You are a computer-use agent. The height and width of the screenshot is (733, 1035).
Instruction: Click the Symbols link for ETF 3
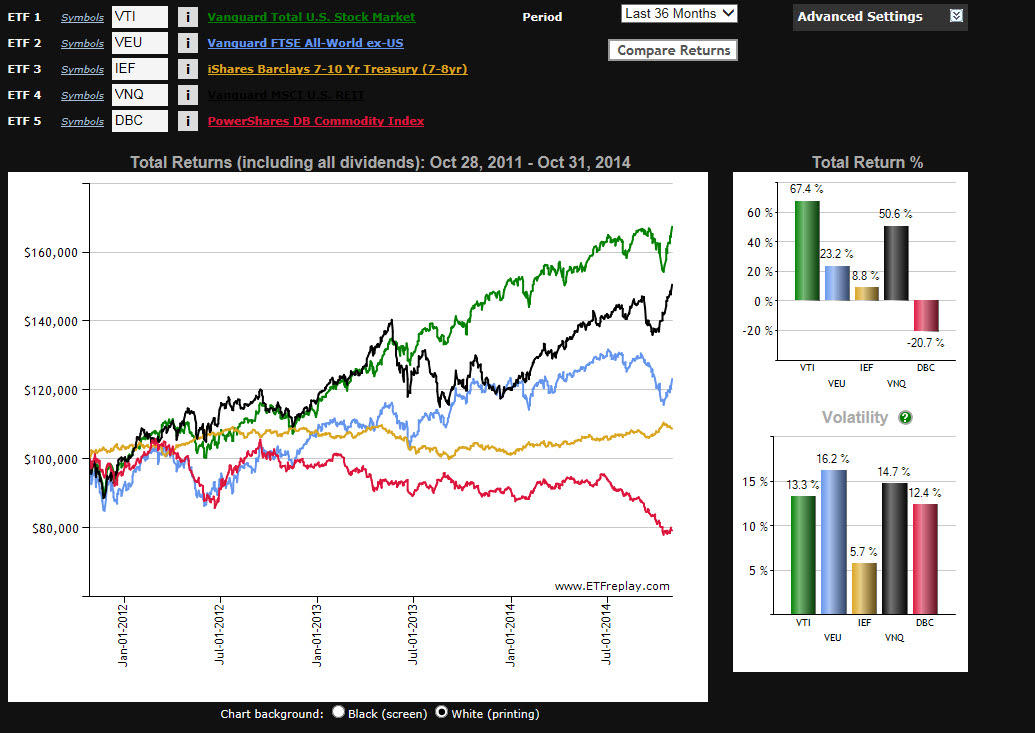click(x=82, y=70)
